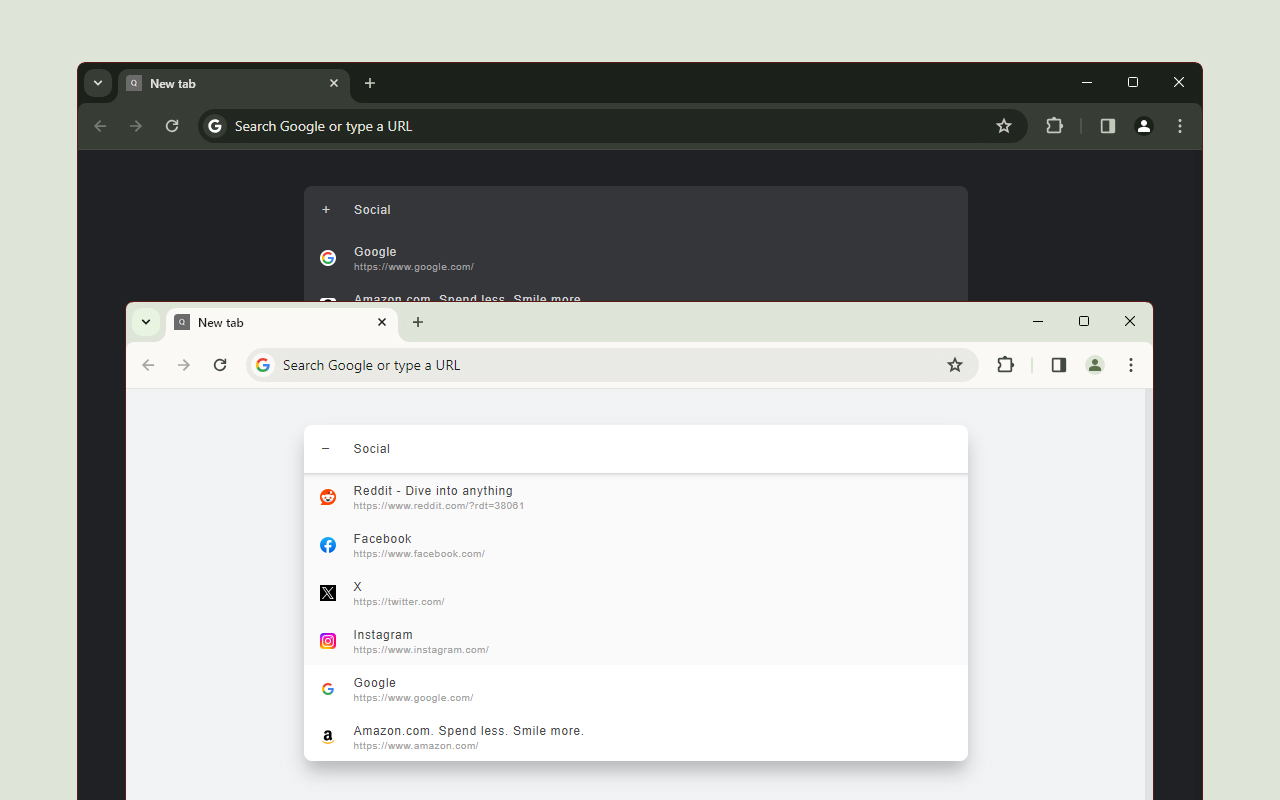The image size is (1280, 800).
Task: Click the reload button in light window
Action: (x=220, y=365)
